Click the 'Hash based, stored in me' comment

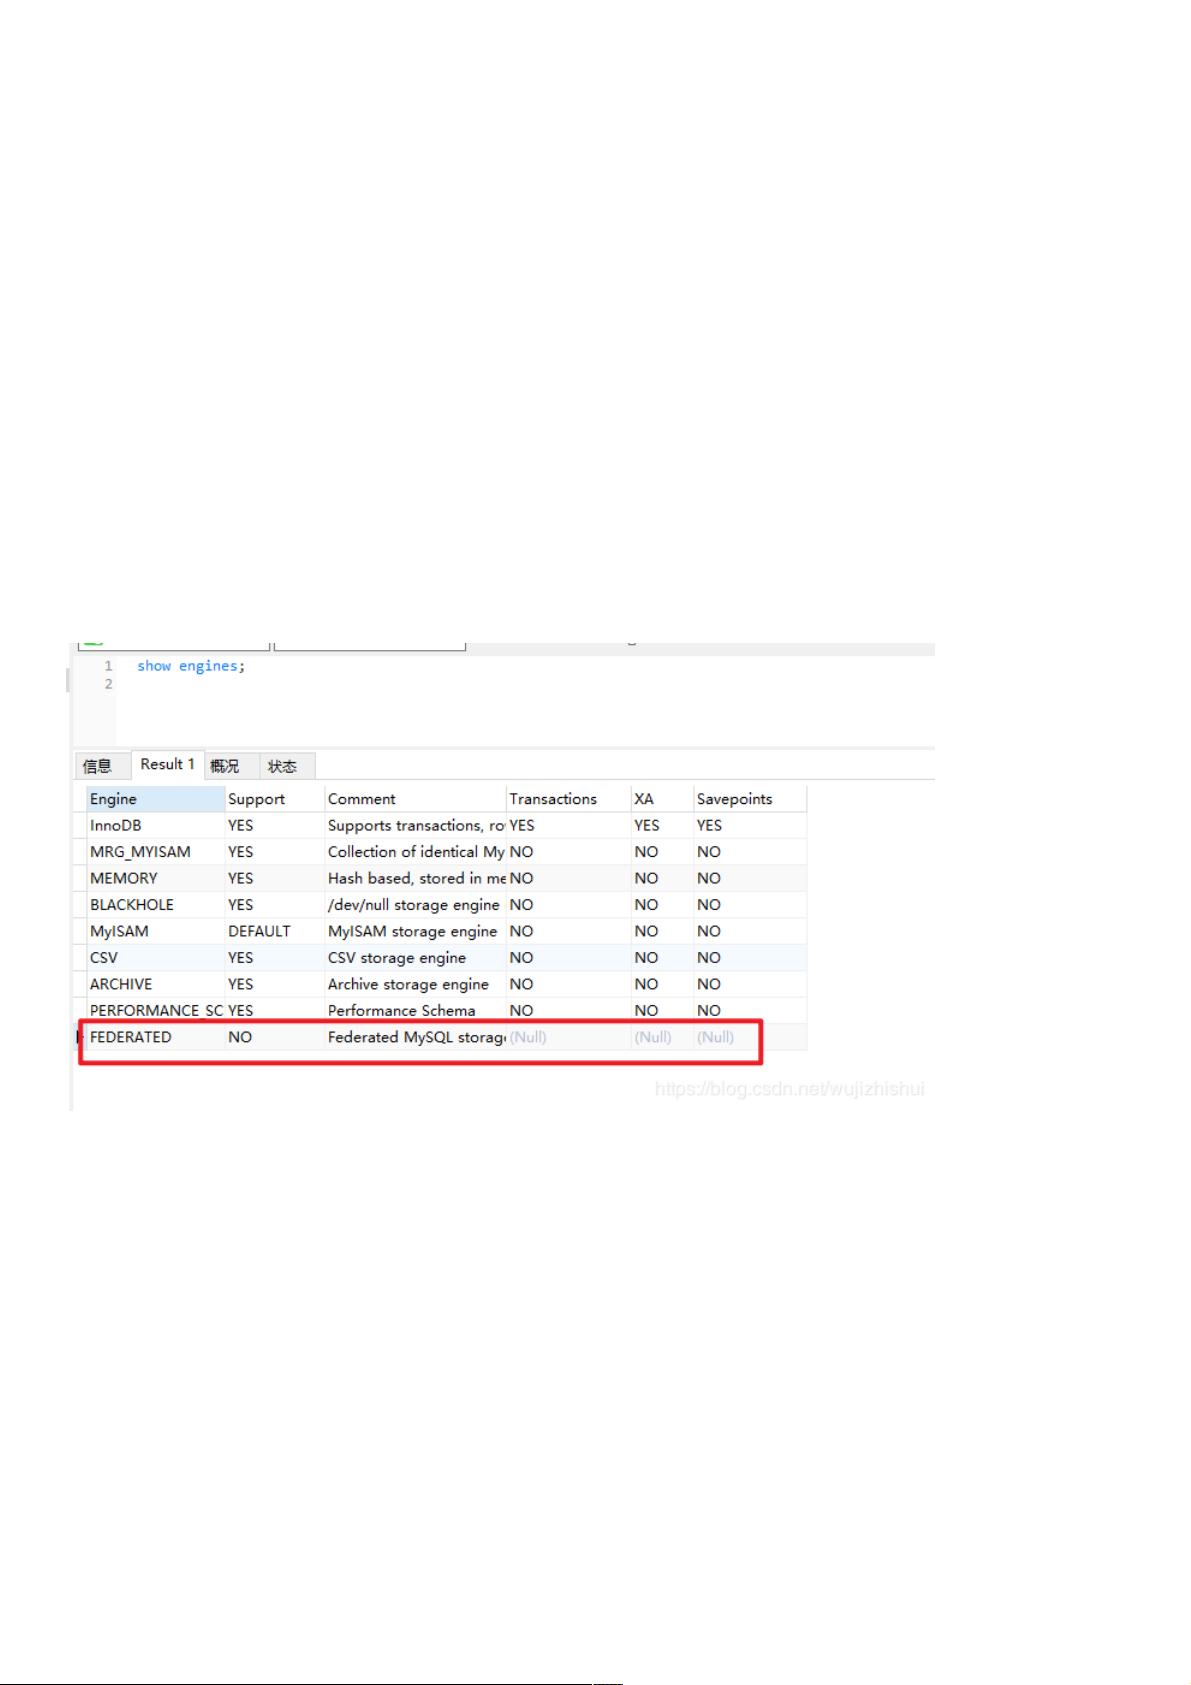click(x=415, y=878)
